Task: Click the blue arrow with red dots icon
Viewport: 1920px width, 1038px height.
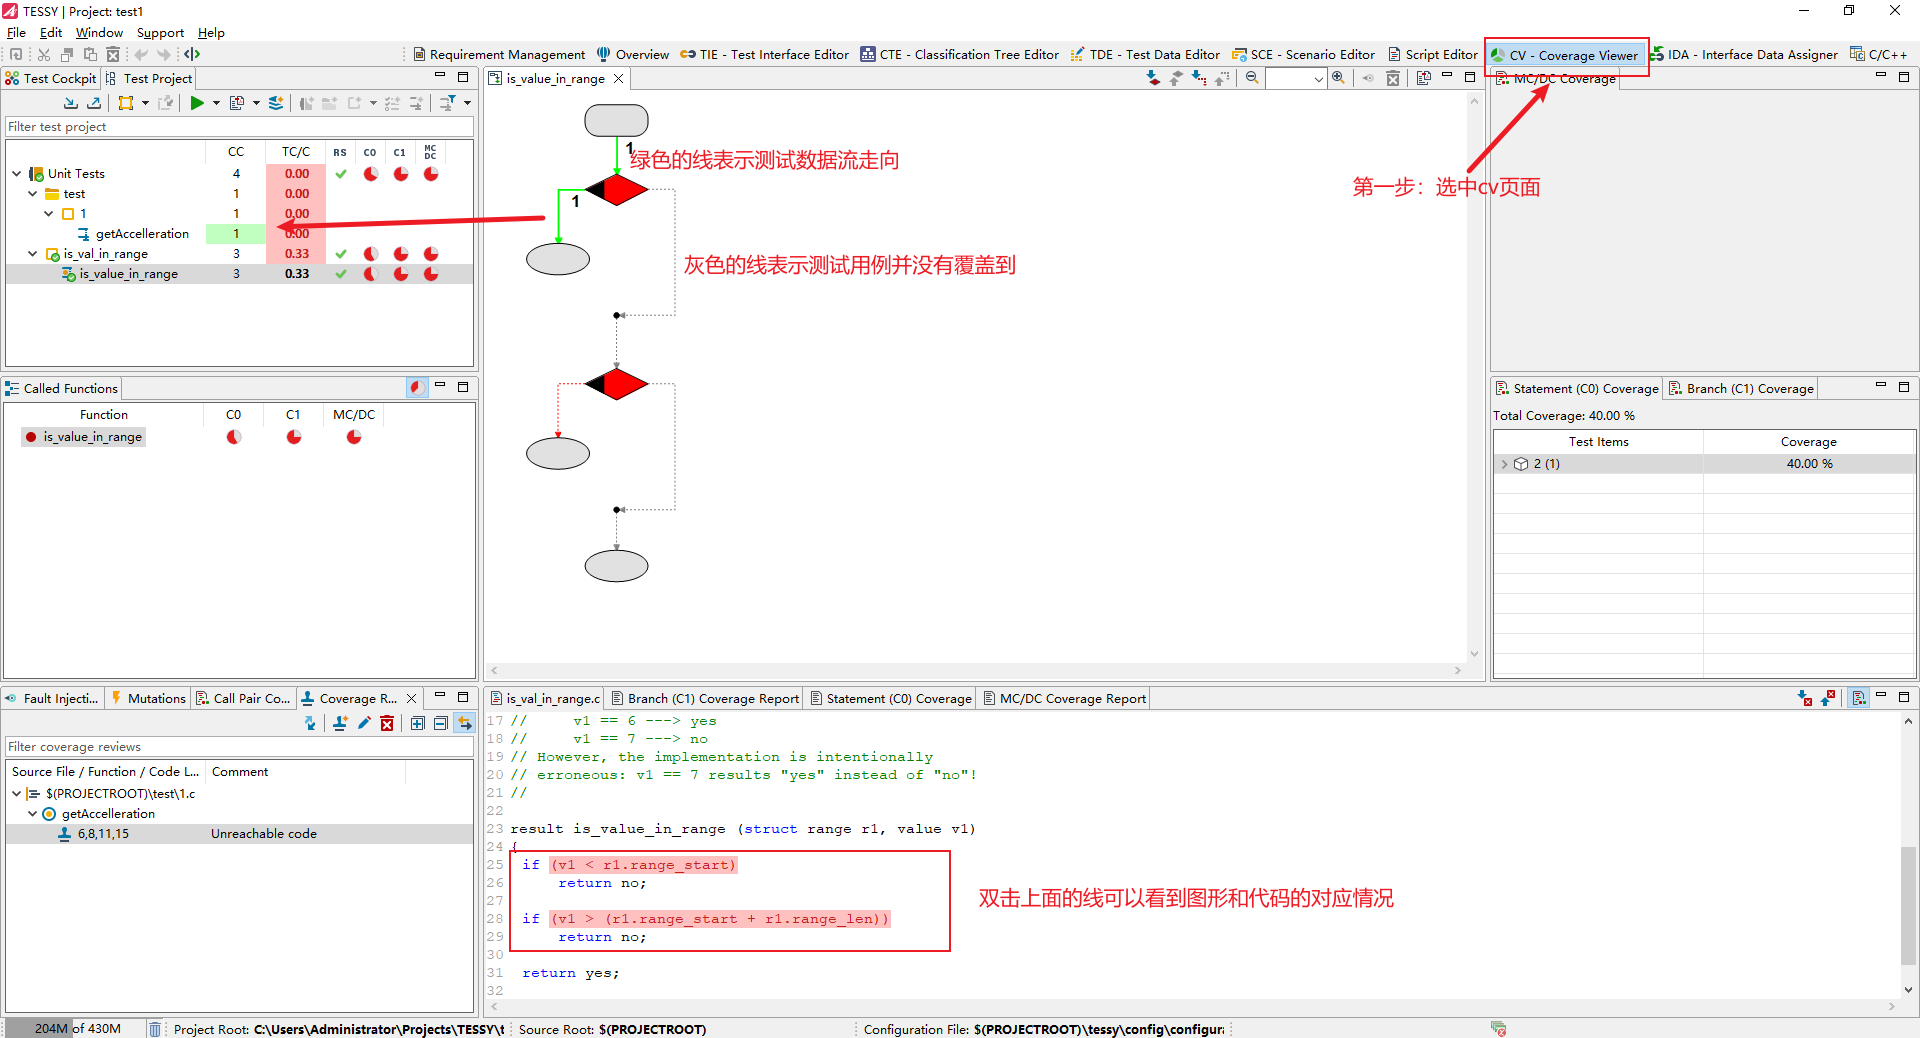Action: [1199, 78]
